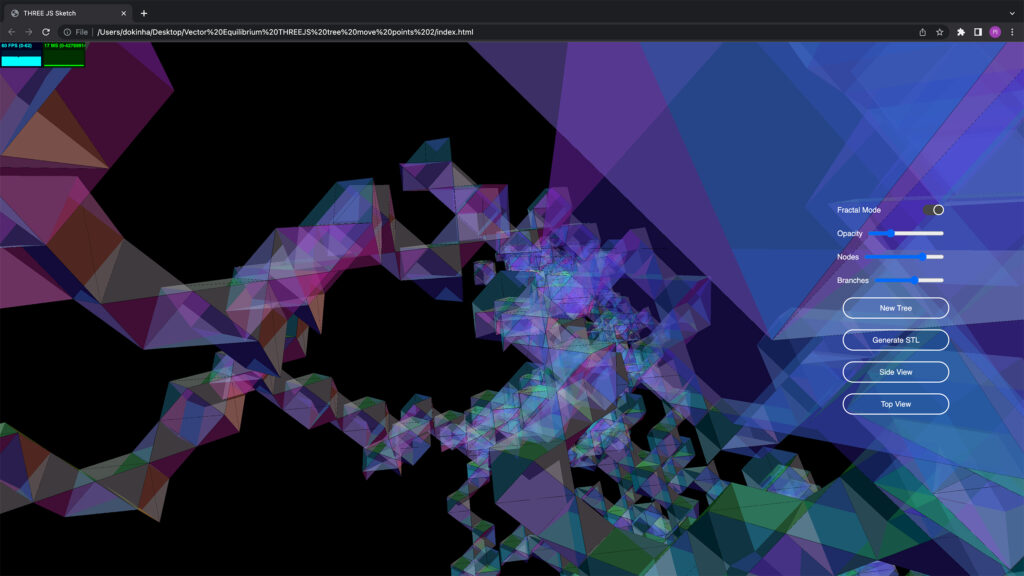The width and height of the screenshot is (1024, 576).
Task: Open the Chrome three-dot menu
Action: point(1014,31)
